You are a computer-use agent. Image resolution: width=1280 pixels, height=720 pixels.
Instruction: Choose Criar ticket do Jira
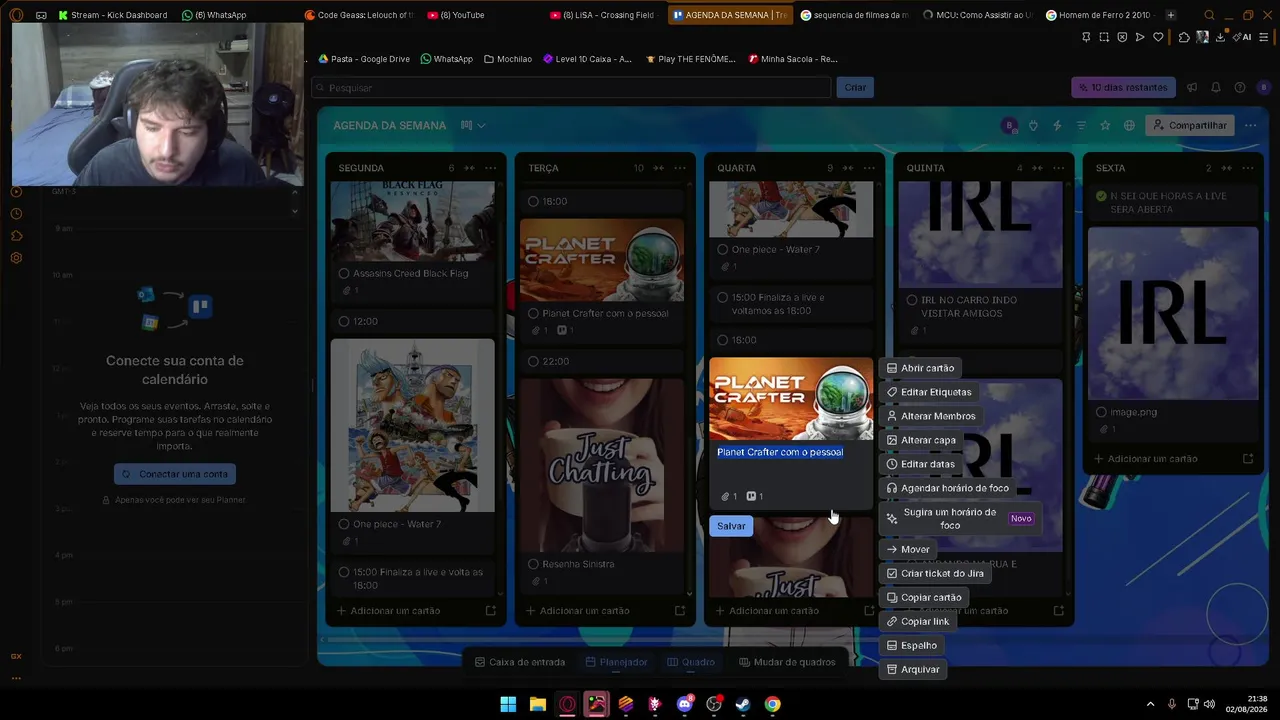click(x=935, y=573)
